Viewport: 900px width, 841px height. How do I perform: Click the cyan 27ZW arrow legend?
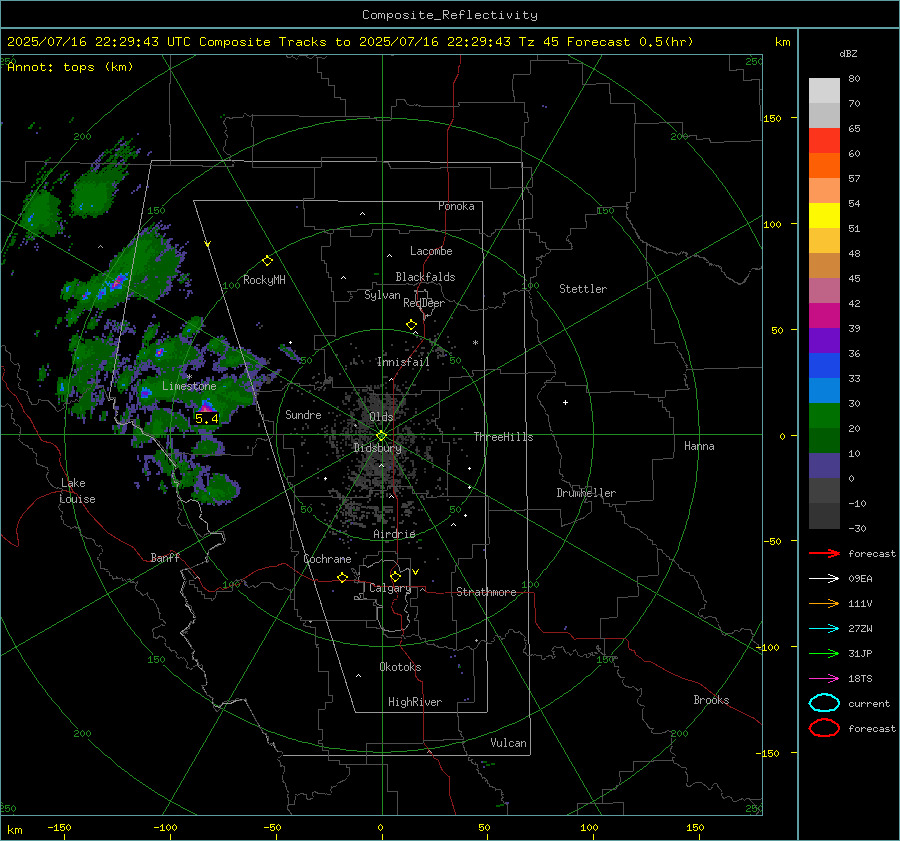[824, 629]
